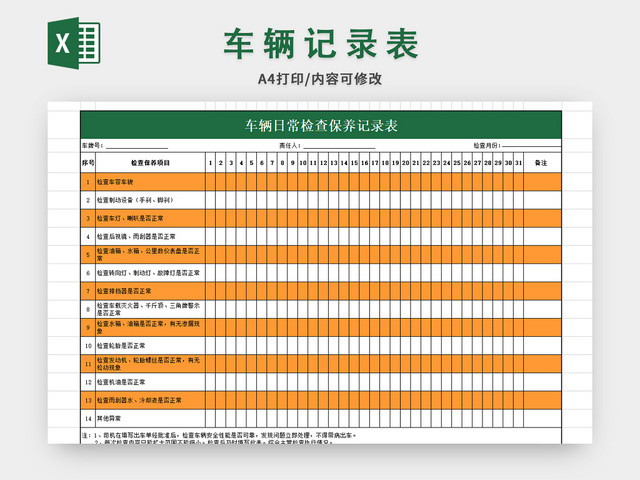Viewport: 640px width, 480px height.
Task: Select the 序号 column header
Action: [88, 162]
